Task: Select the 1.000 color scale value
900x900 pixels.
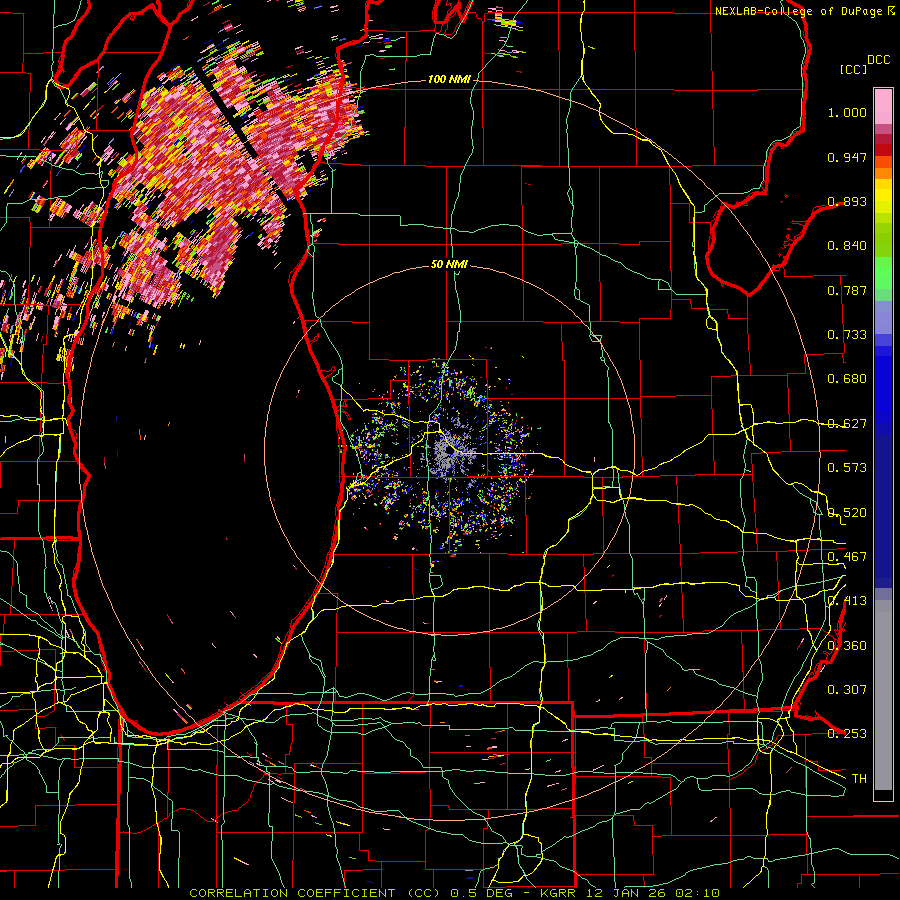Action: tap(847, 112)
